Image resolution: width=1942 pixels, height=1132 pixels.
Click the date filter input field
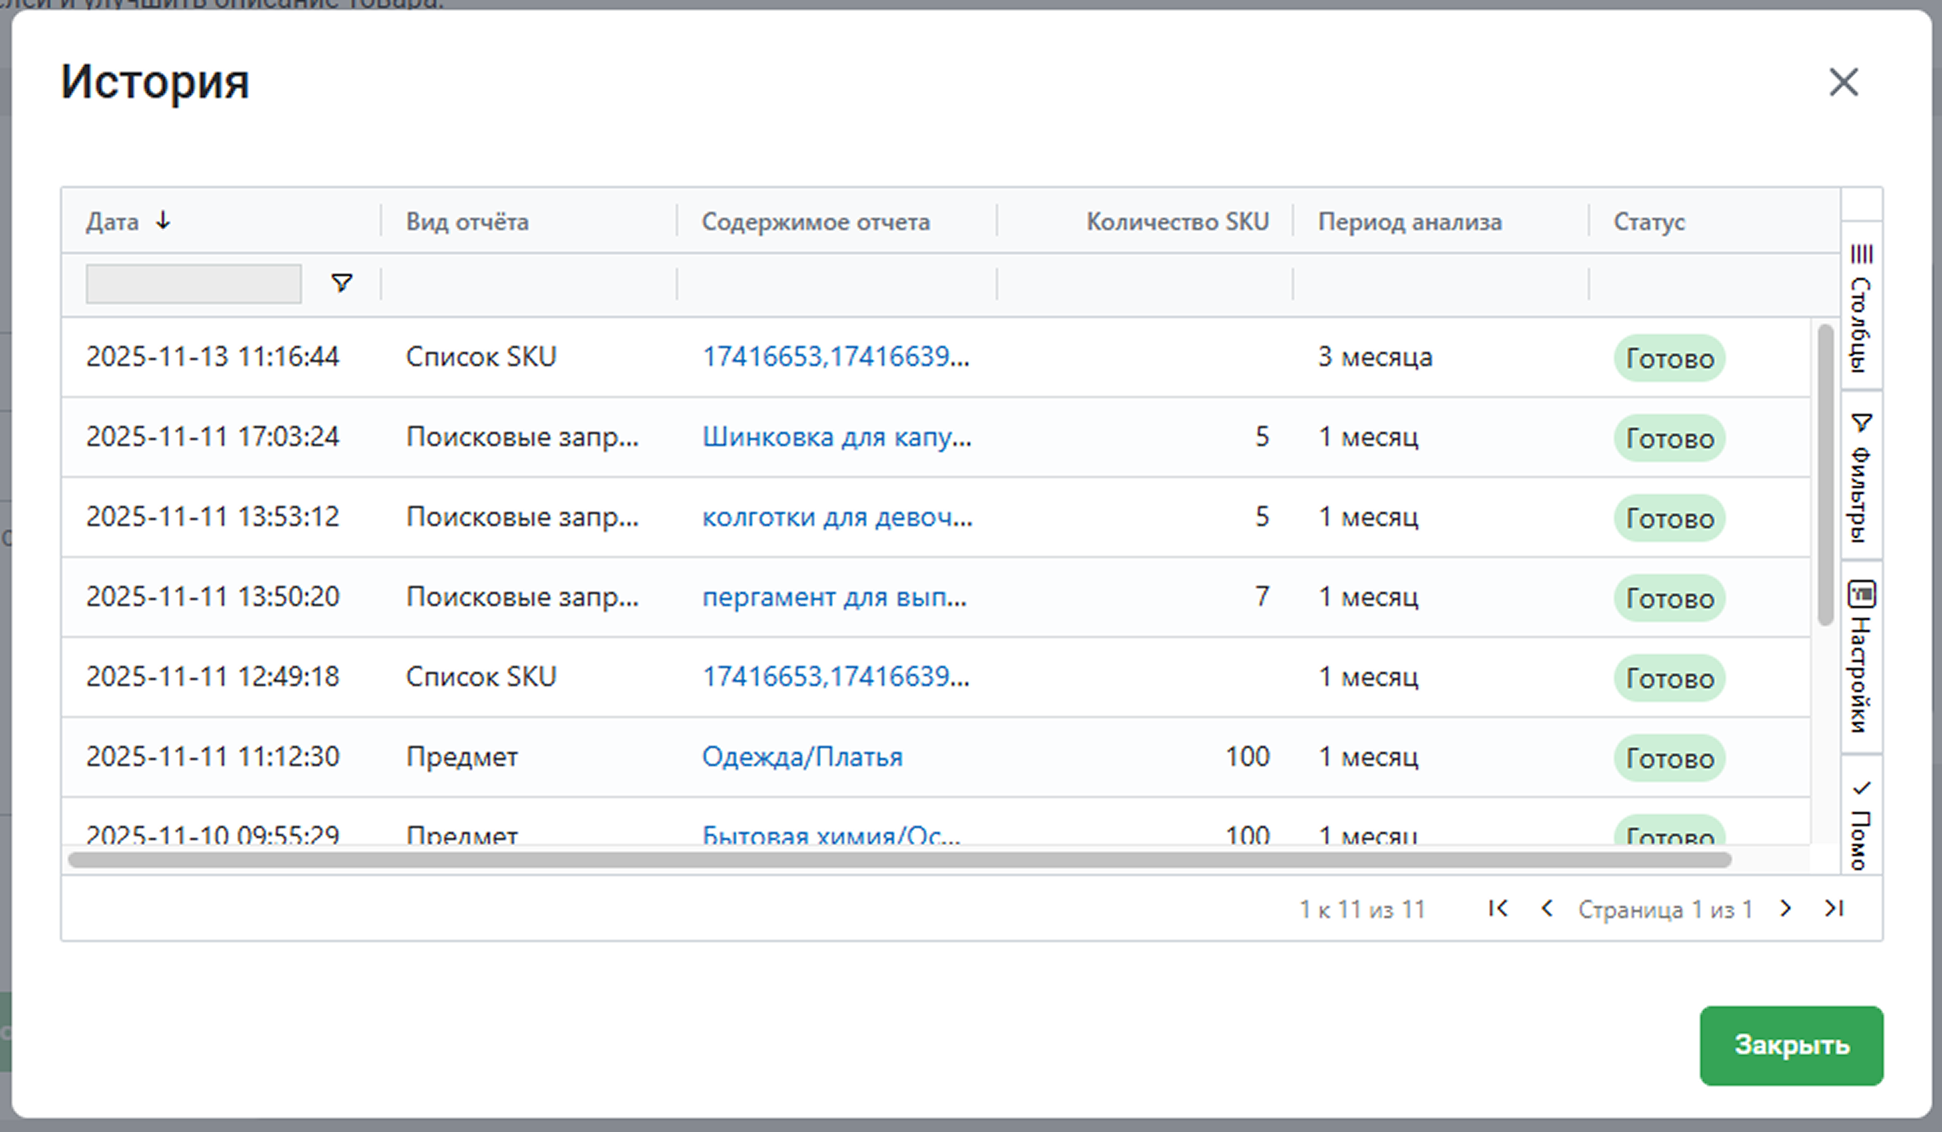tap(193, 284)
